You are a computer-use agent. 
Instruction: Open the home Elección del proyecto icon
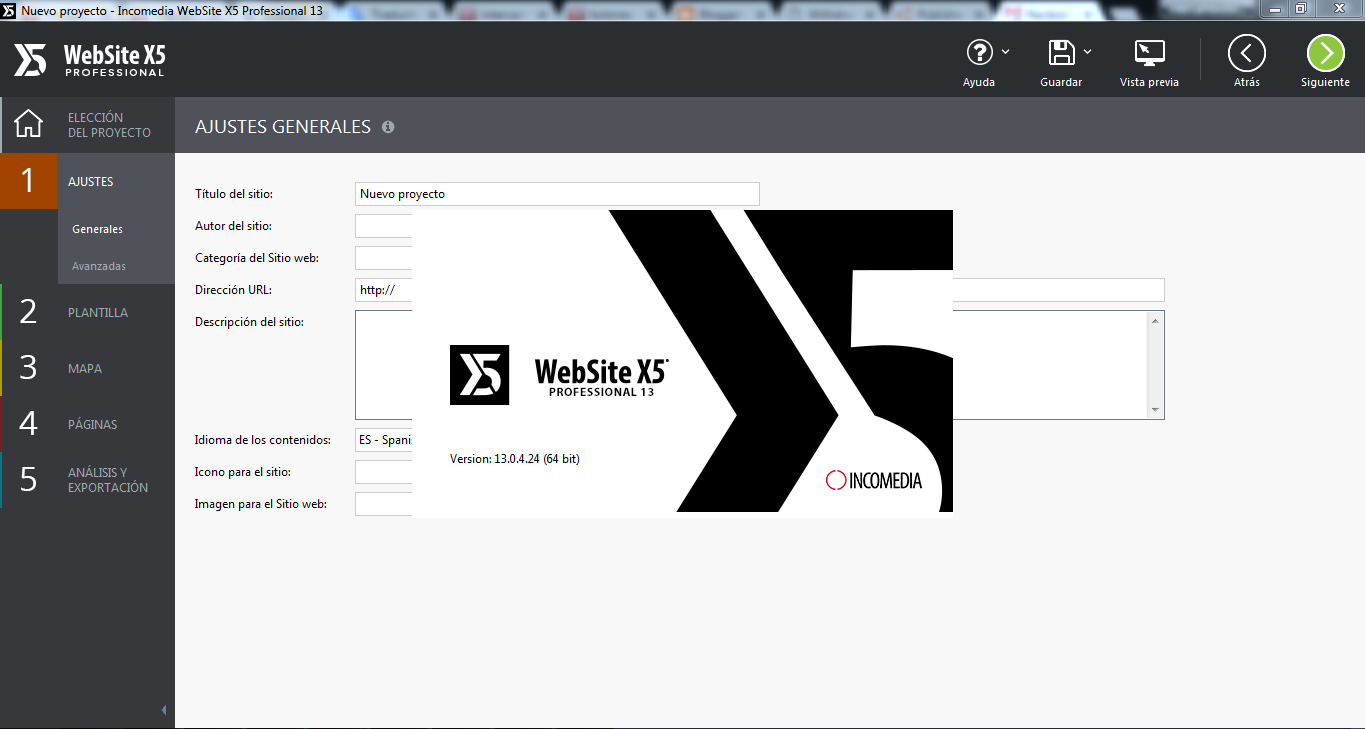tap(29, 124)
